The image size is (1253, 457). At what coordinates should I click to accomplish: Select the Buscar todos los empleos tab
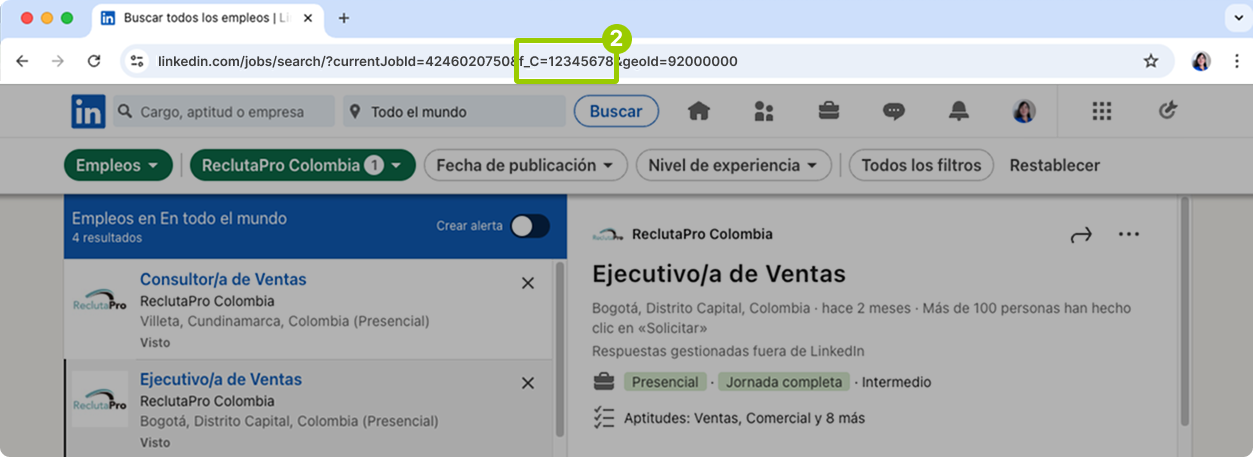(x=208, y=18)
